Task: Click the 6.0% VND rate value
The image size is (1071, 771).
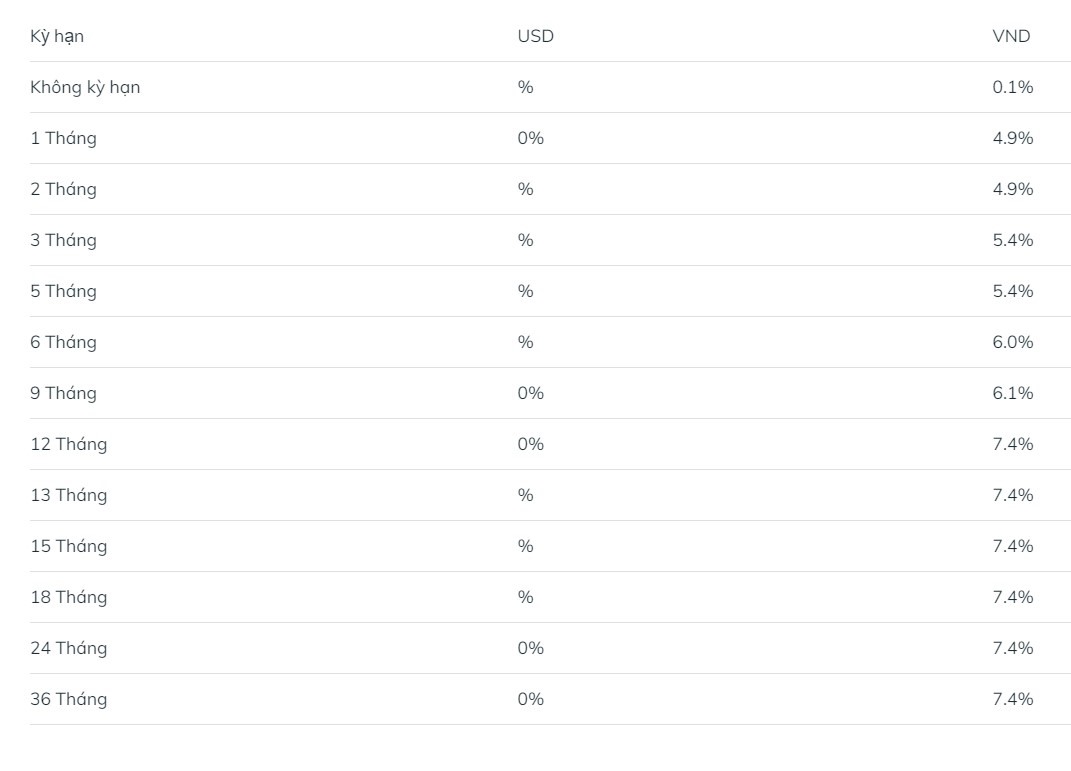Action: pyautogui.click(x=1012, y=342)
